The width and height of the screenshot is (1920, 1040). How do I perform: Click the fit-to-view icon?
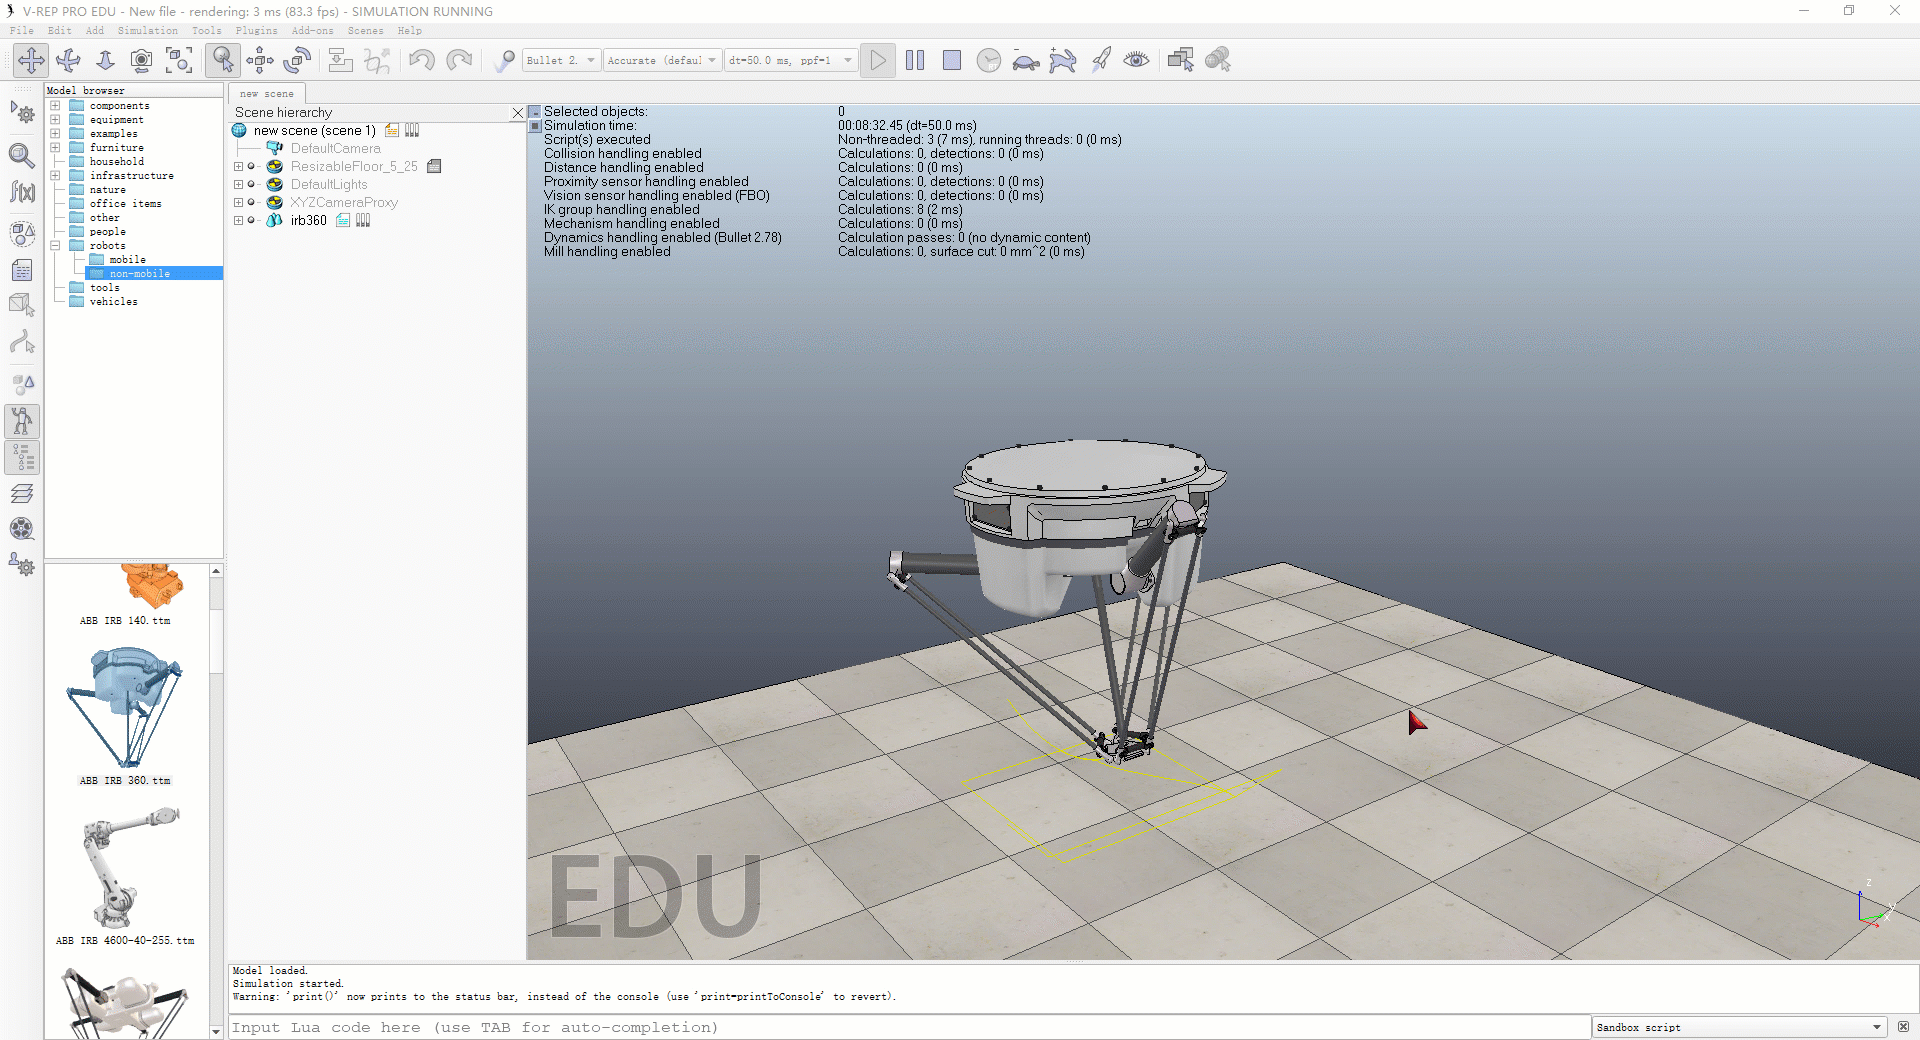179,60
